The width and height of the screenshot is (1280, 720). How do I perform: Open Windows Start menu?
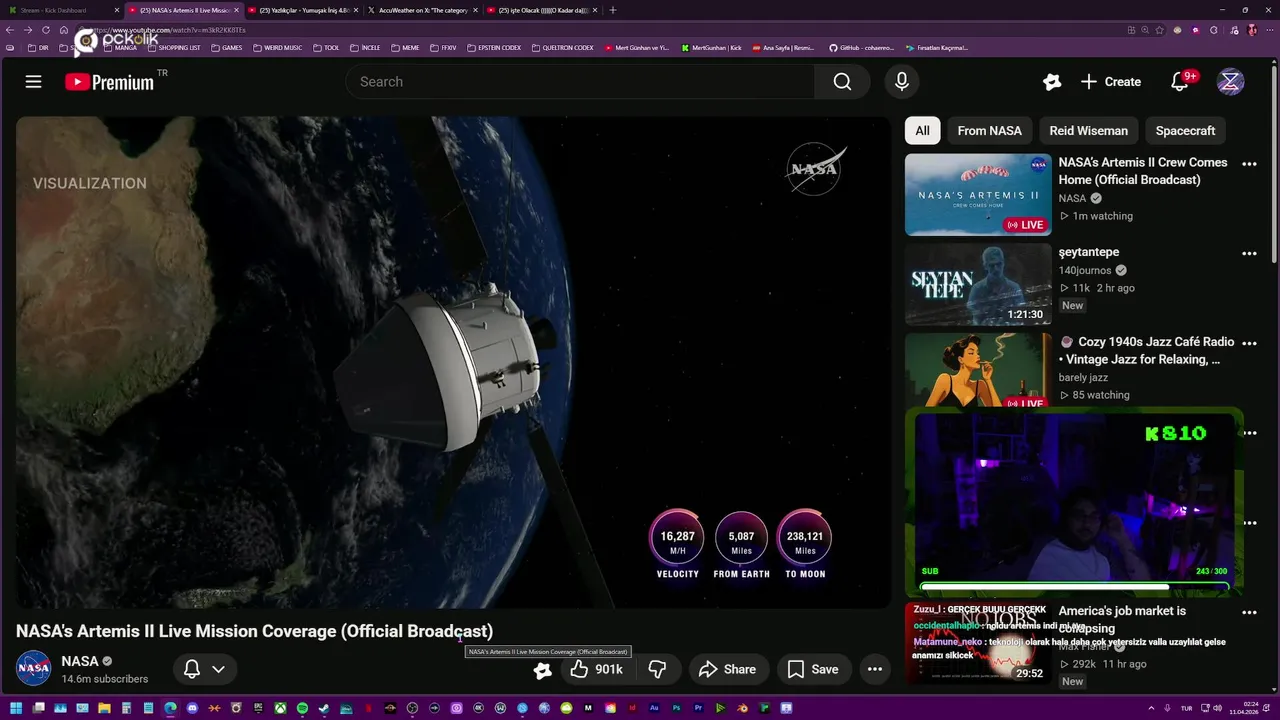[16, 708]
